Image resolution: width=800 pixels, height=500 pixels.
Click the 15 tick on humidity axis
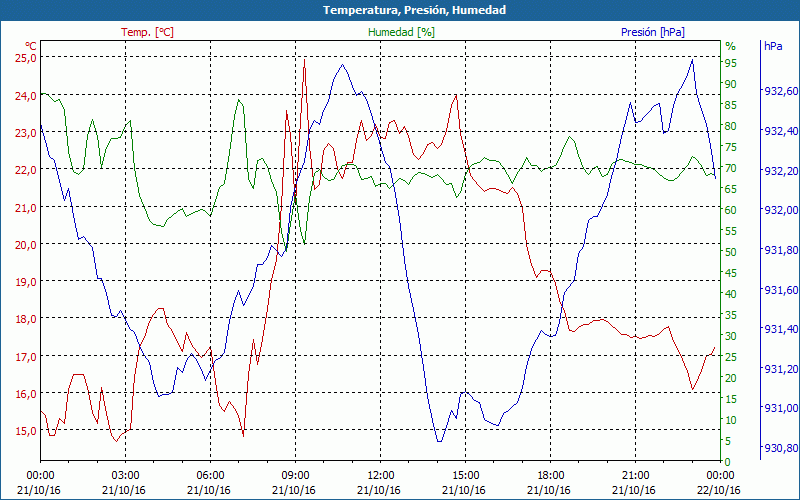click(731, 398)
